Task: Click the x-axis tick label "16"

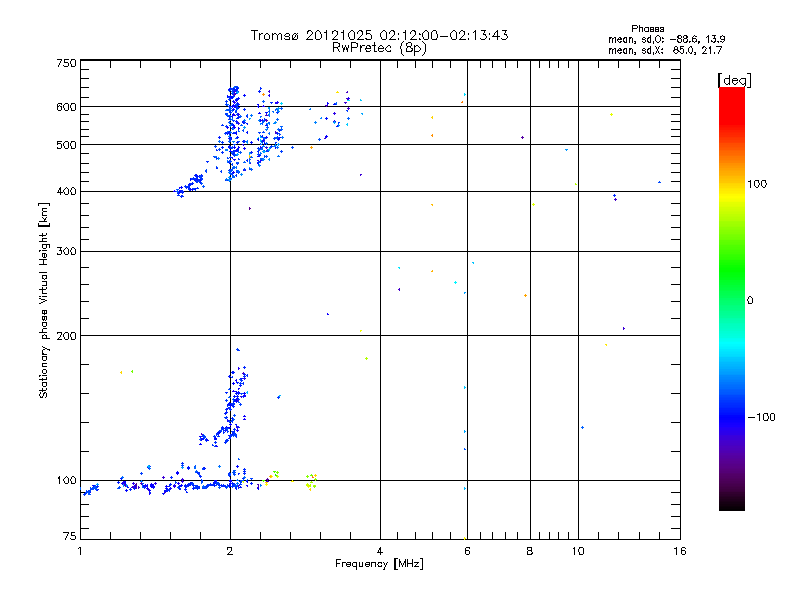Action: (x=680, y=551)
